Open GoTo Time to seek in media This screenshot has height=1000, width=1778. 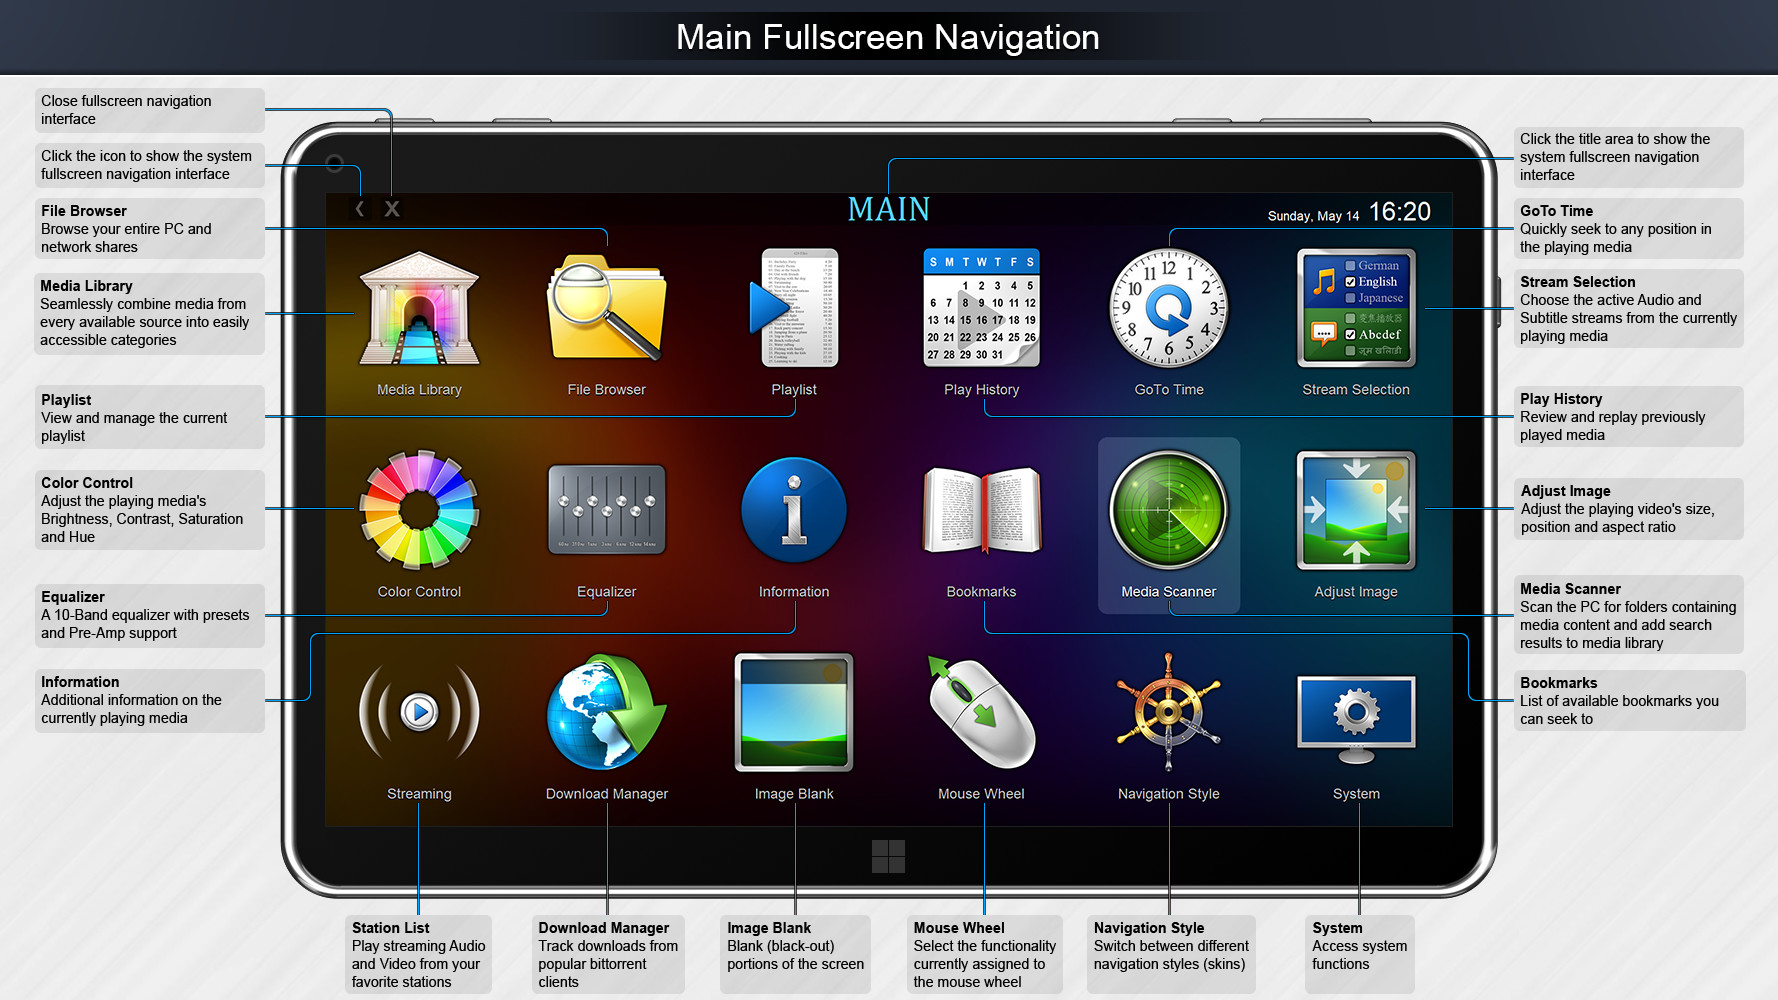1168,308
